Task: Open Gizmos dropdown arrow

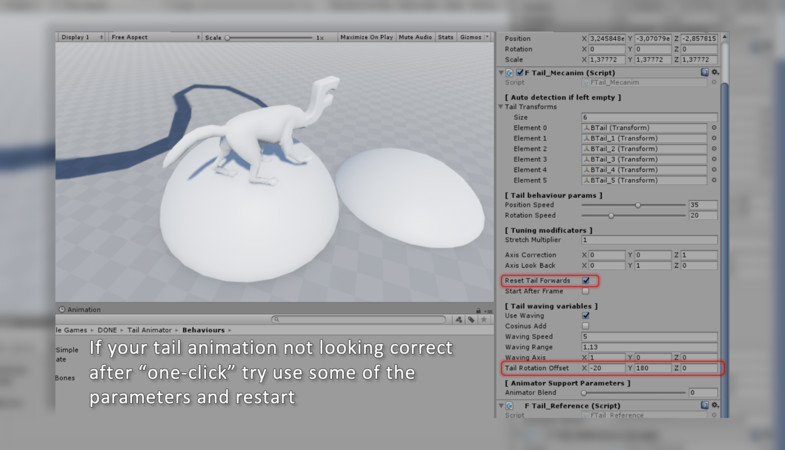Action: click(487, 37)
